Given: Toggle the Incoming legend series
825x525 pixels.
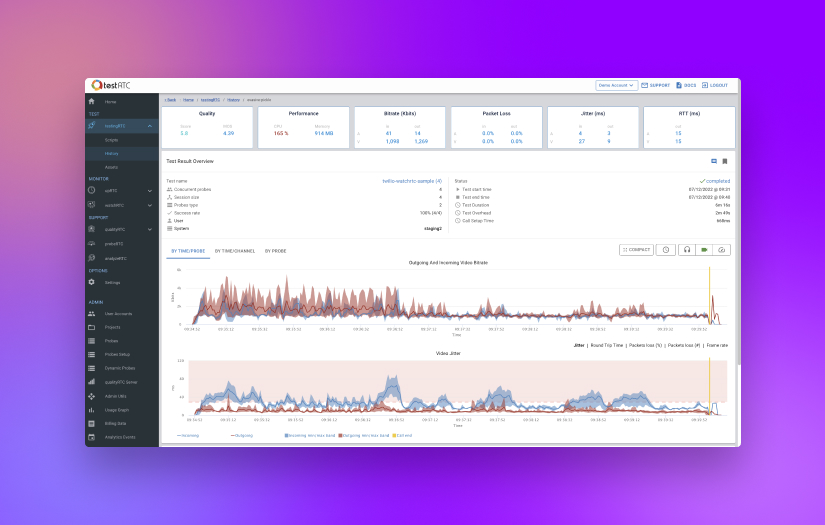Looking at the screenshot, I should pyautogui.click(x=188, y=436).
